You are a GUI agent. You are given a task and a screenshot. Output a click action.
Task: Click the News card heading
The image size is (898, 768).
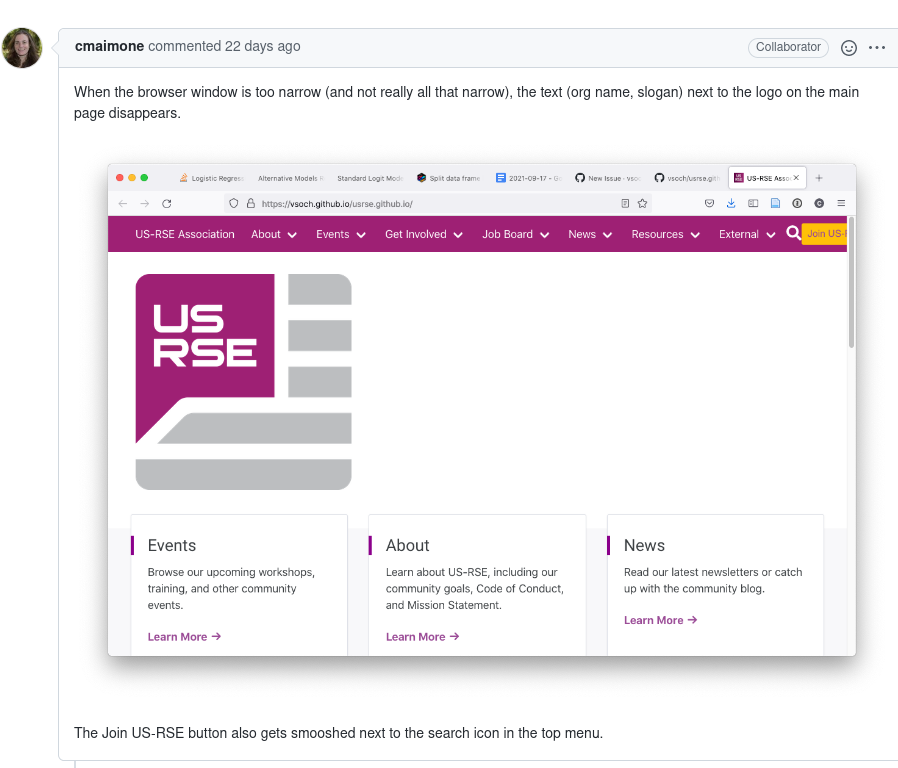tap(644, 545)
